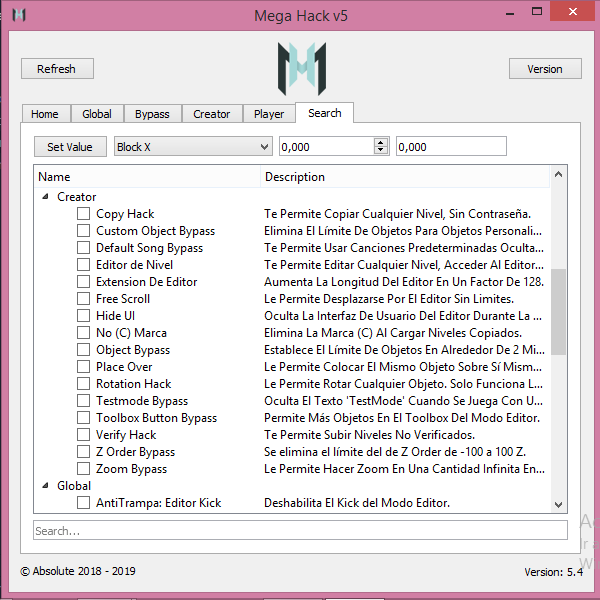This screenshot has height=600, width=600.
Task: Check AntiTrampa: Editor Kick checkbox
Action: [x=83, y=502]
